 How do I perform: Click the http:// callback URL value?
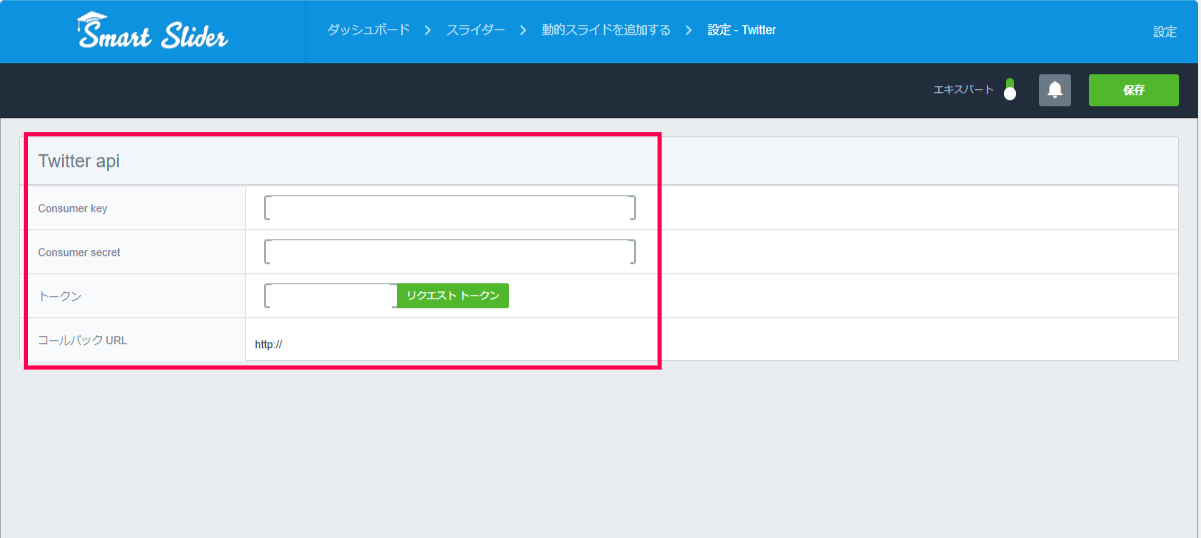[x=269, y=344]
